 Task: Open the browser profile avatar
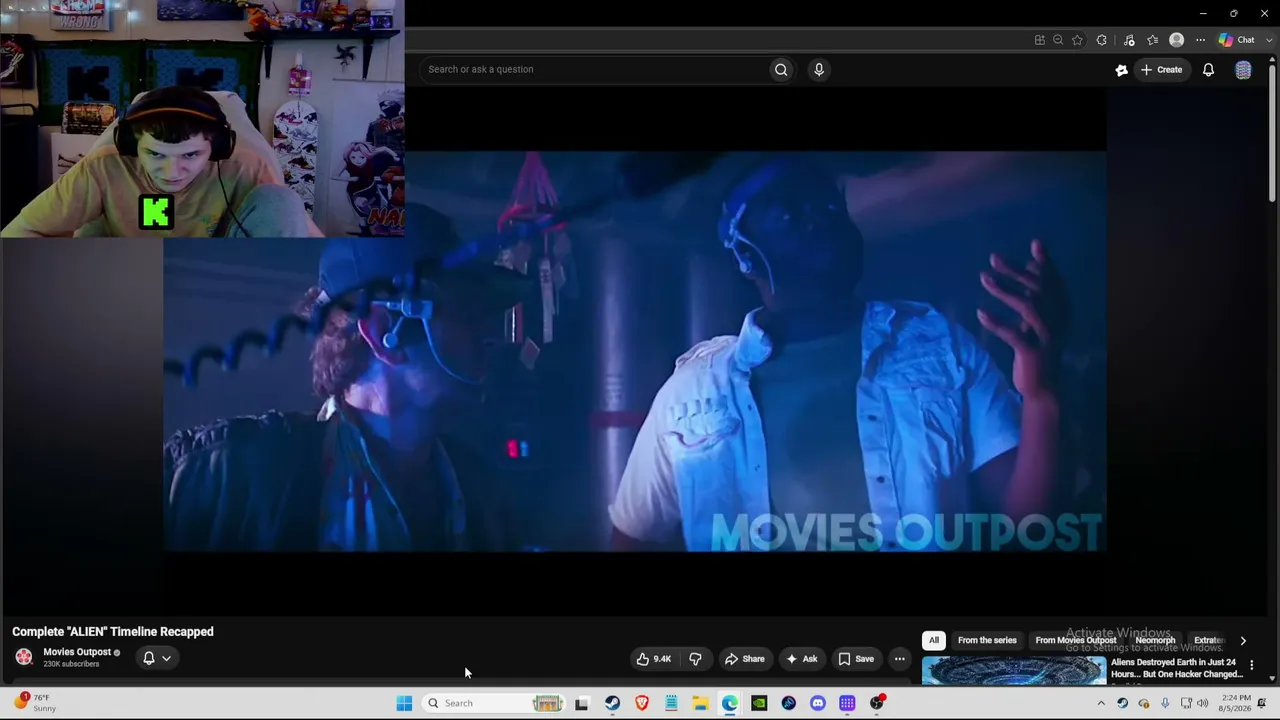(1176, 40)
